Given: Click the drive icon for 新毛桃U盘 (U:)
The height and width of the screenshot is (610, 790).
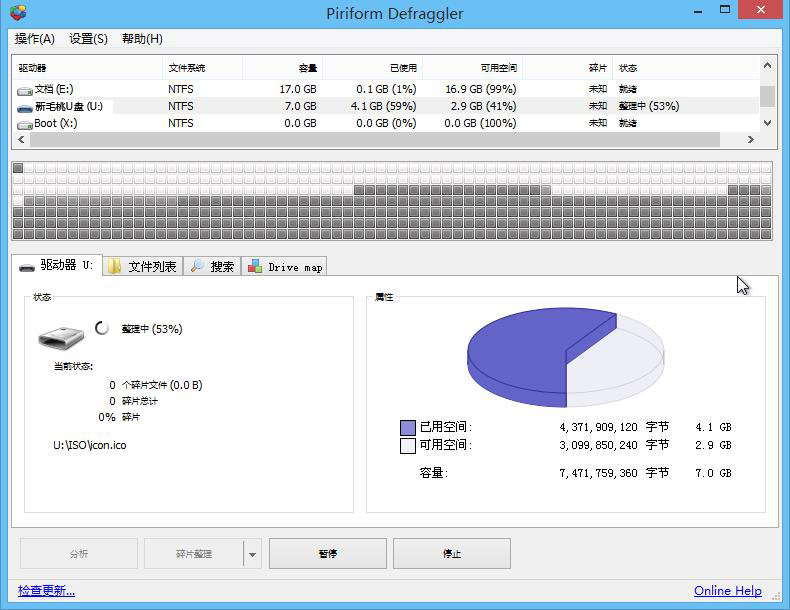Looking at the screenshot, I should (25, 108).
